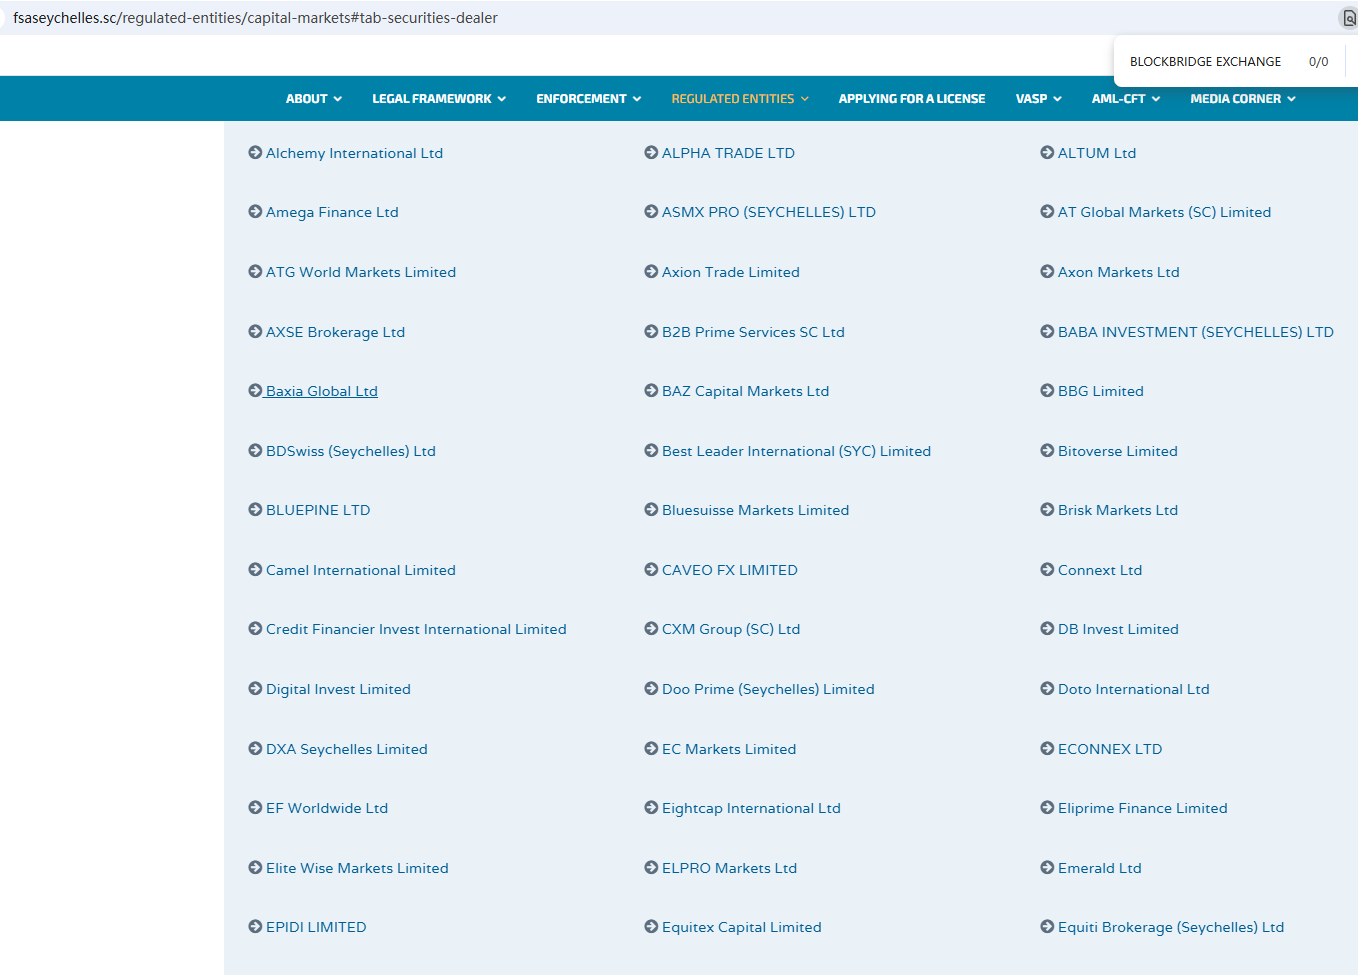1358x975 pixels.
Task: Click the browser address bar URL
Action: coord(255,18)
